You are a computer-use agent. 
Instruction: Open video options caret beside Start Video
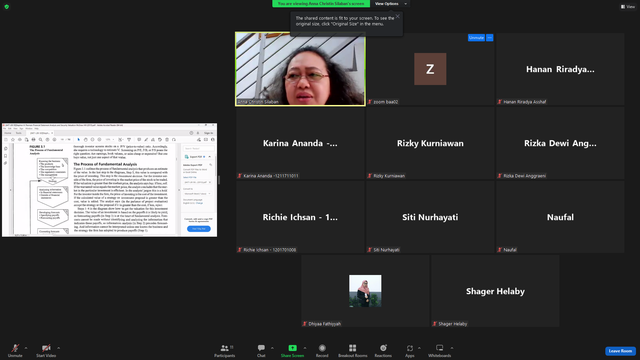coord(58,348)
